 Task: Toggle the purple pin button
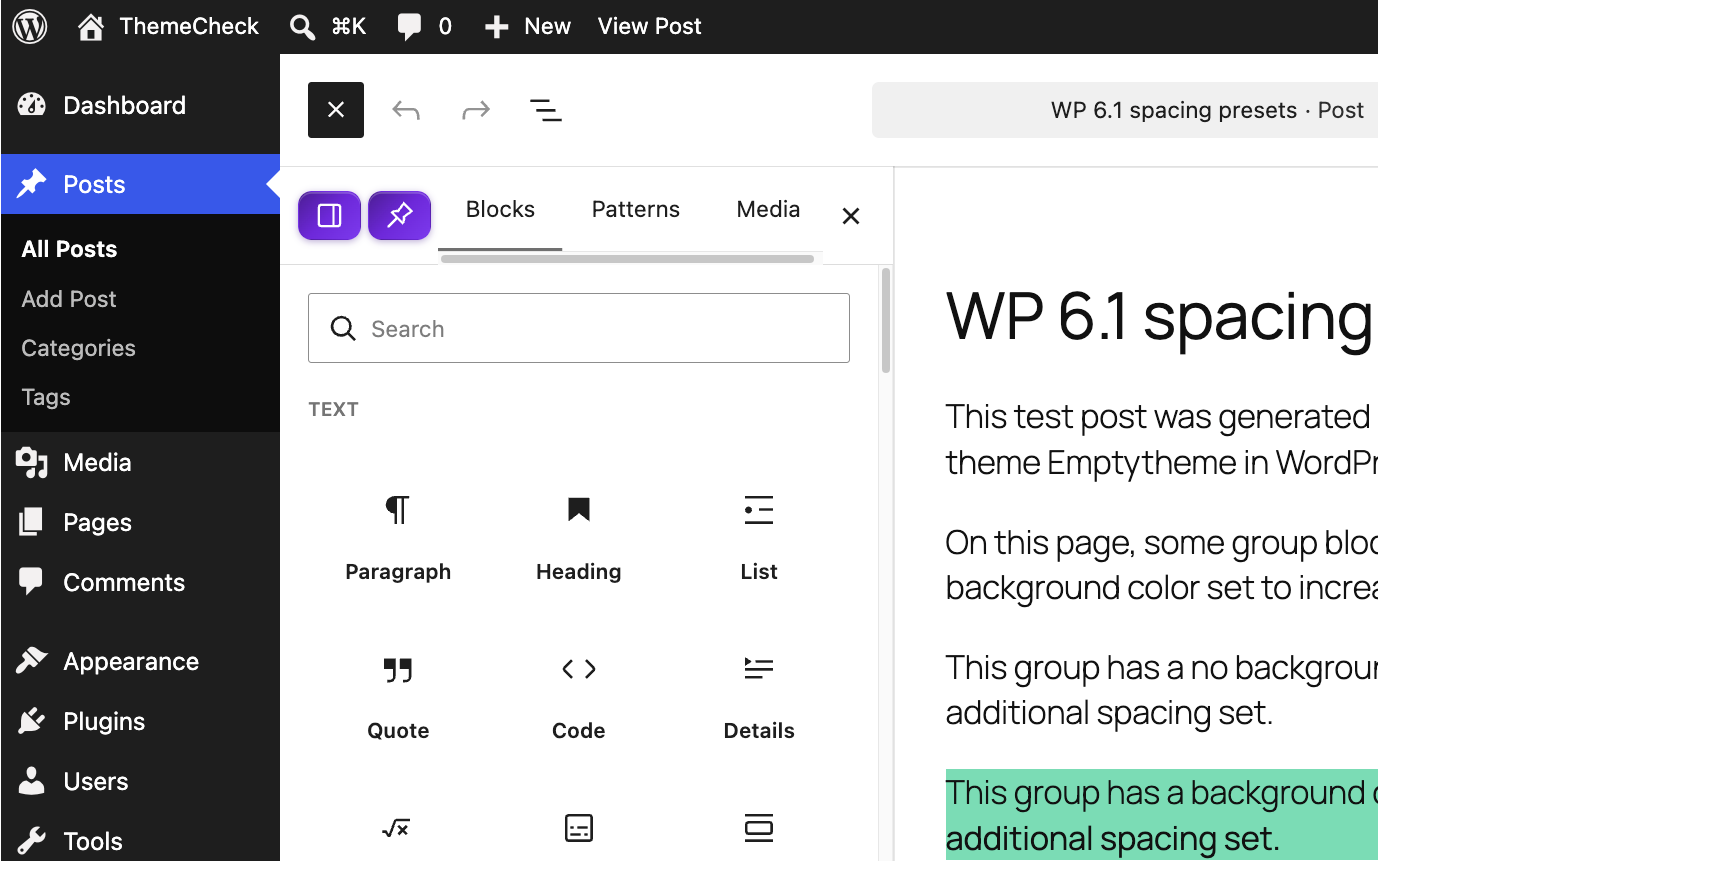coord(400,215)
